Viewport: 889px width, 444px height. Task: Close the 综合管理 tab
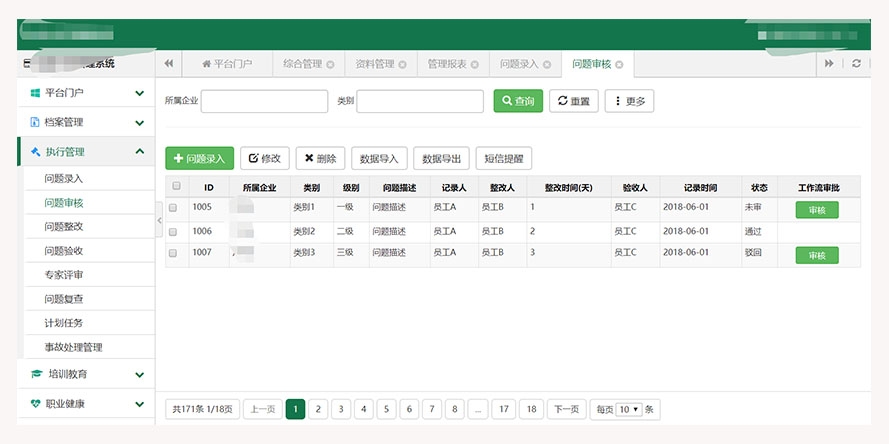(330, 64)
